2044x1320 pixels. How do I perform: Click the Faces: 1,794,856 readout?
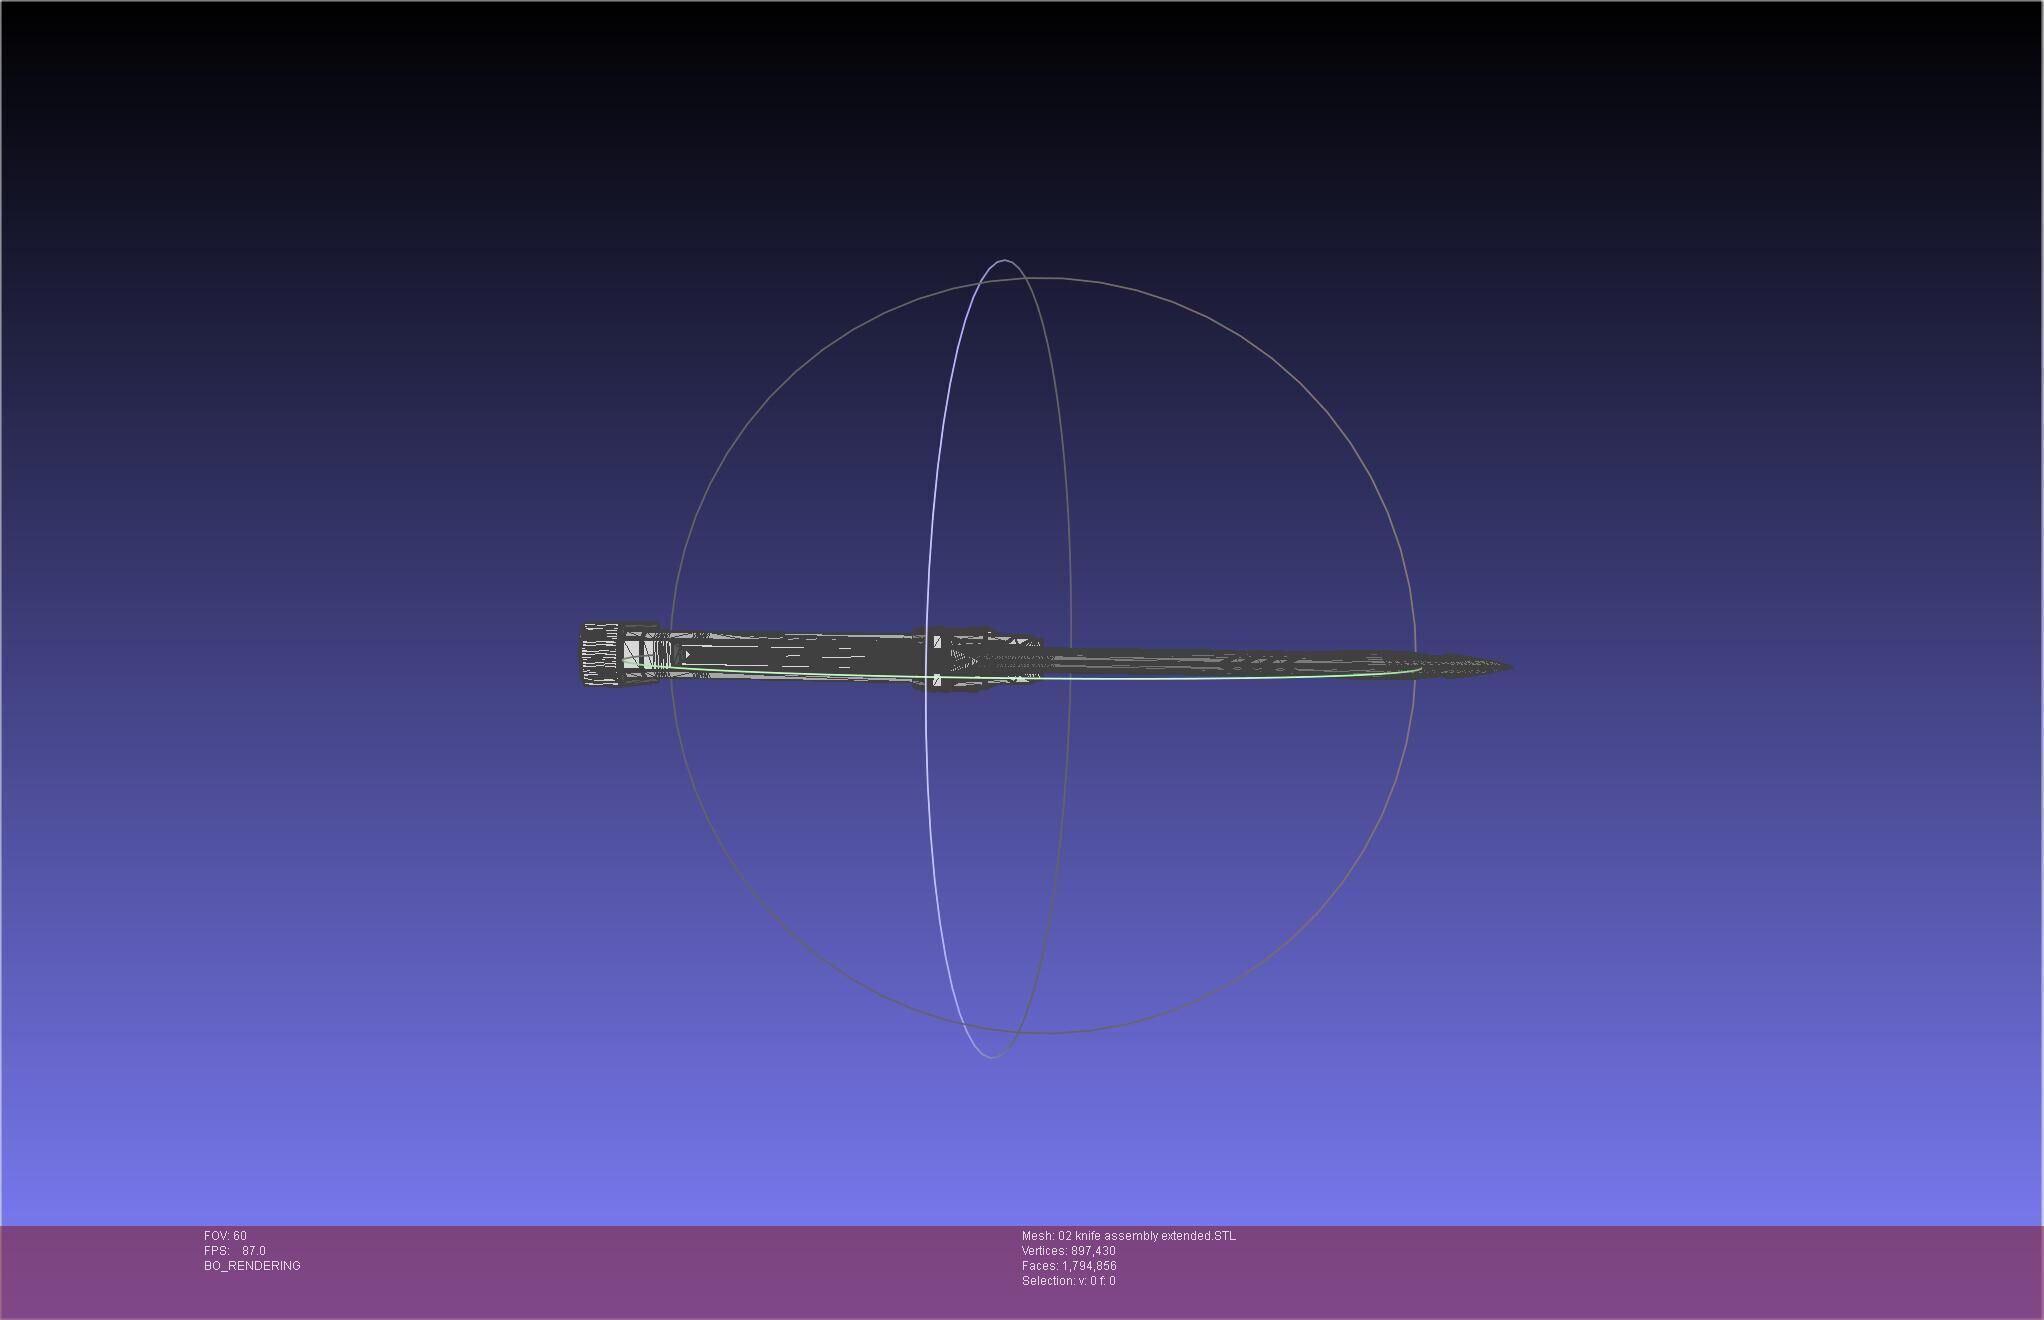pyautogui.click(x=1069, y=1266)
